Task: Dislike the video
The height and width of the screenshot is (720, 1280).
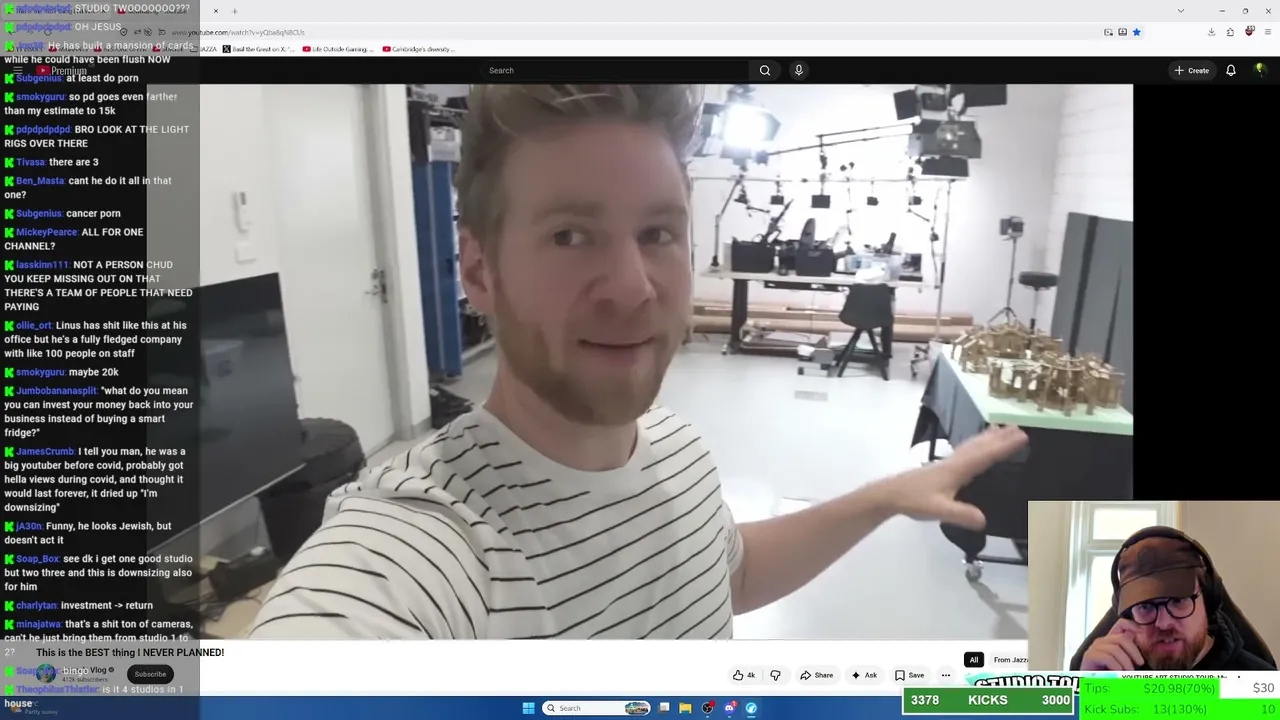Action: (775, 675)
